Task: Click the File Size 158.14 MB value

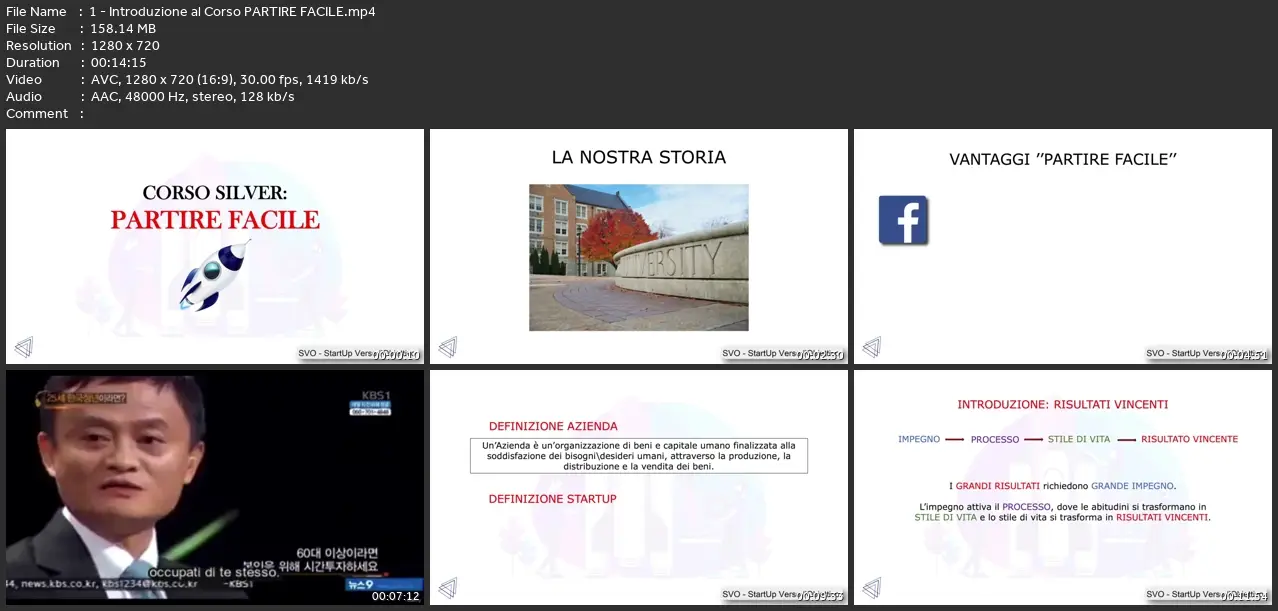Action: pos(123,28)
